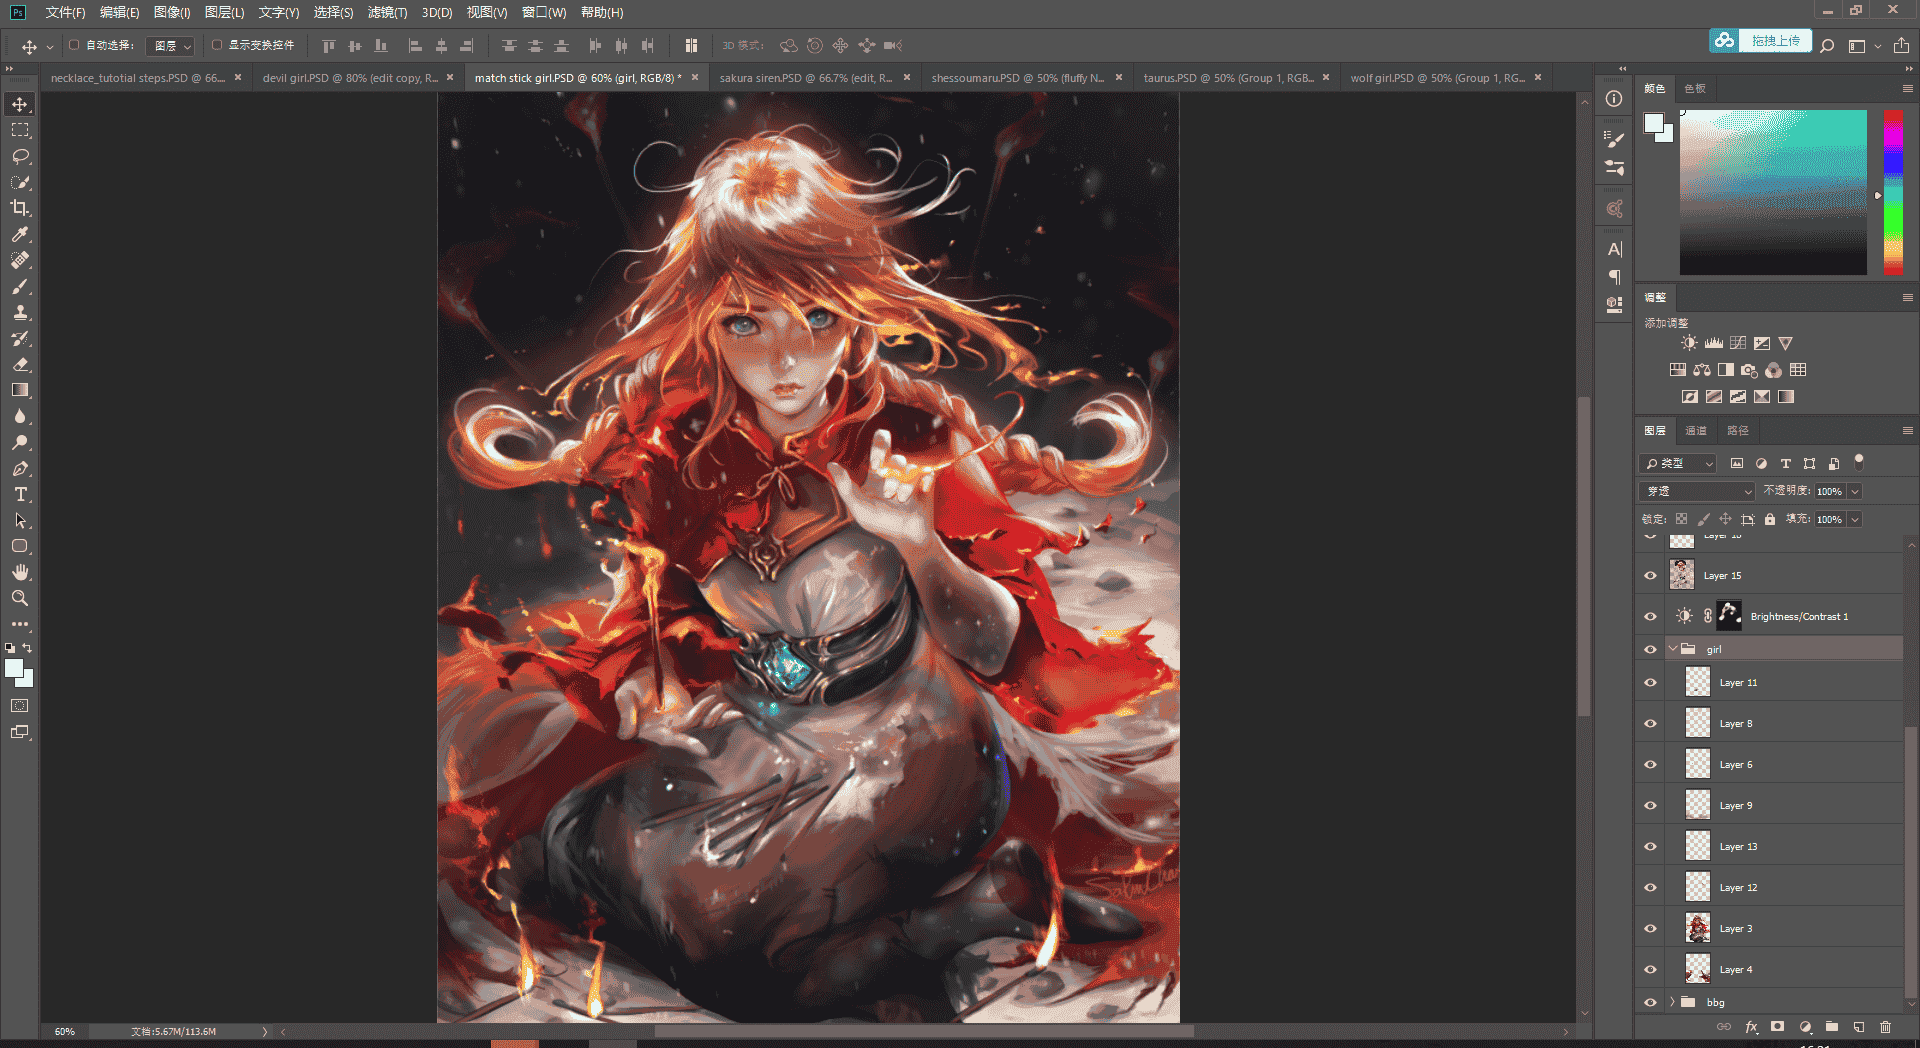Switch to the devil girl.PSD tab
1920x1048 pixels.
350,77
